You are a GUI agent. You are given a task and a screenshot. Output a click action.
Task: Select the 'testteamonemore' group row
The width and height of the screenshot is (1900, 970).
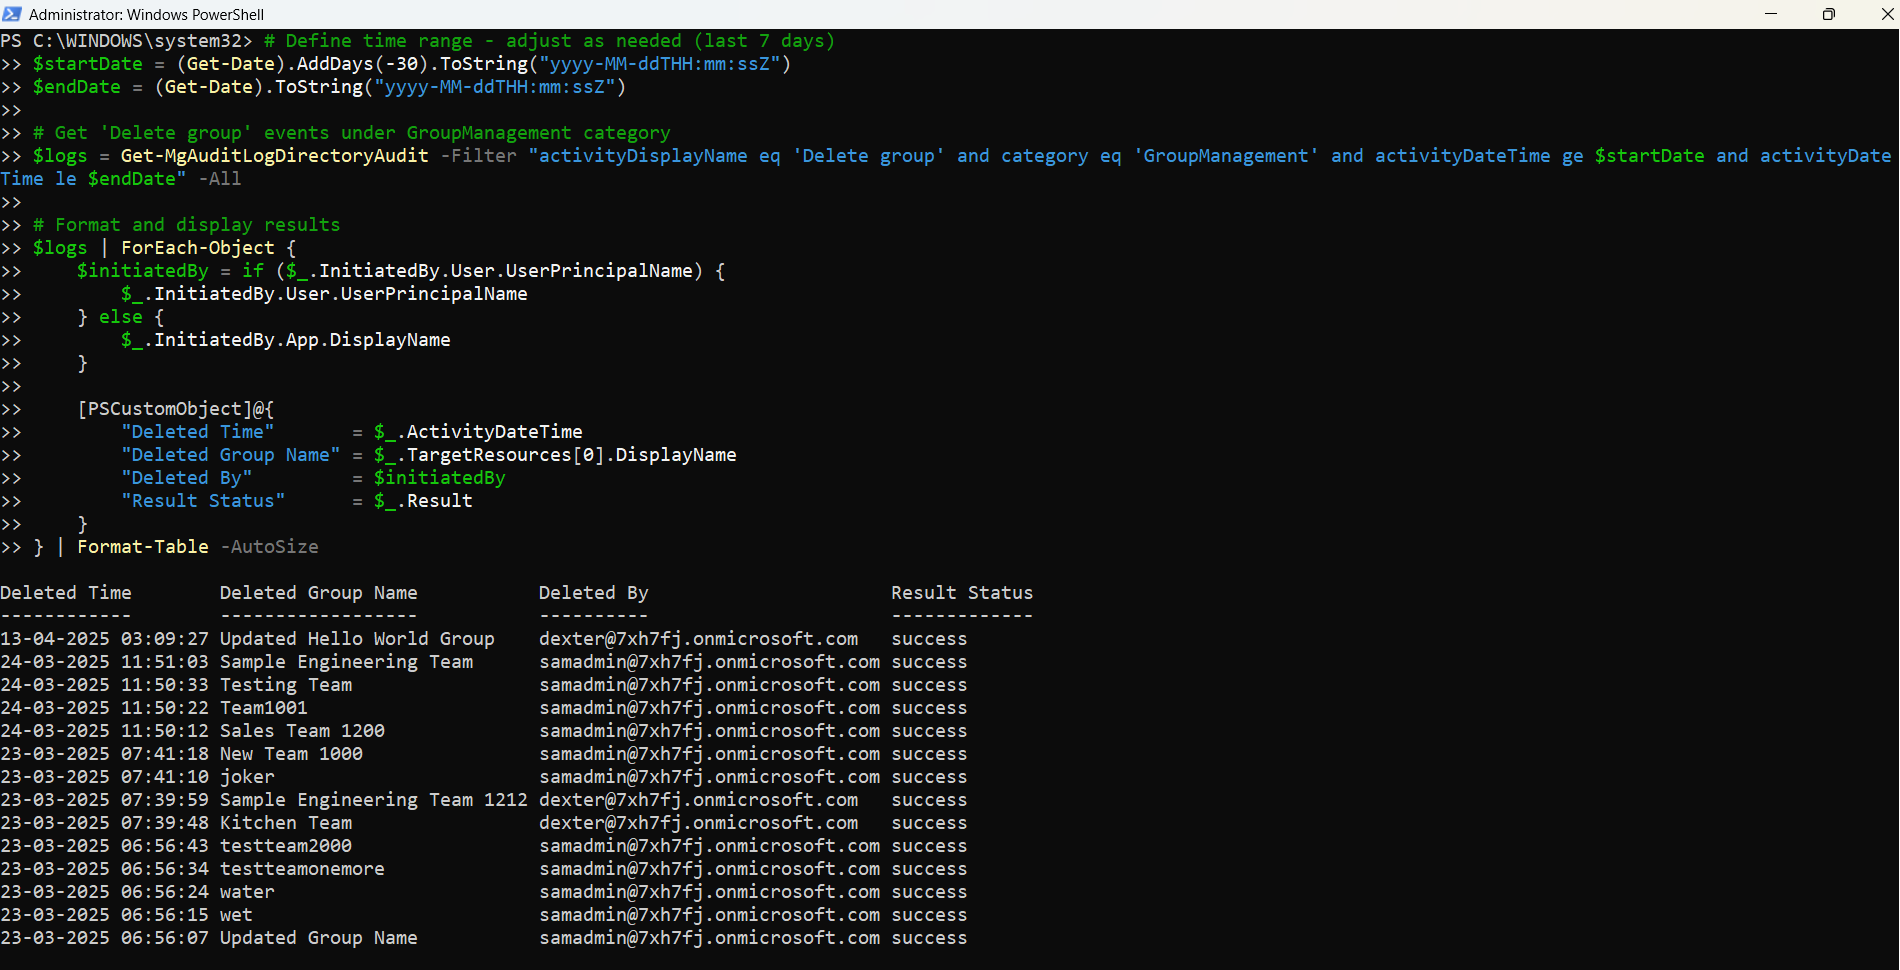[302, 869]
